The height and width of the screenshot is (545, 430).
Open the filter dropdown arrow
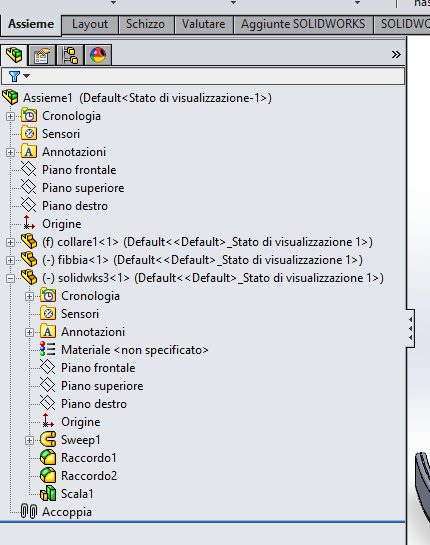click(26, 76)
